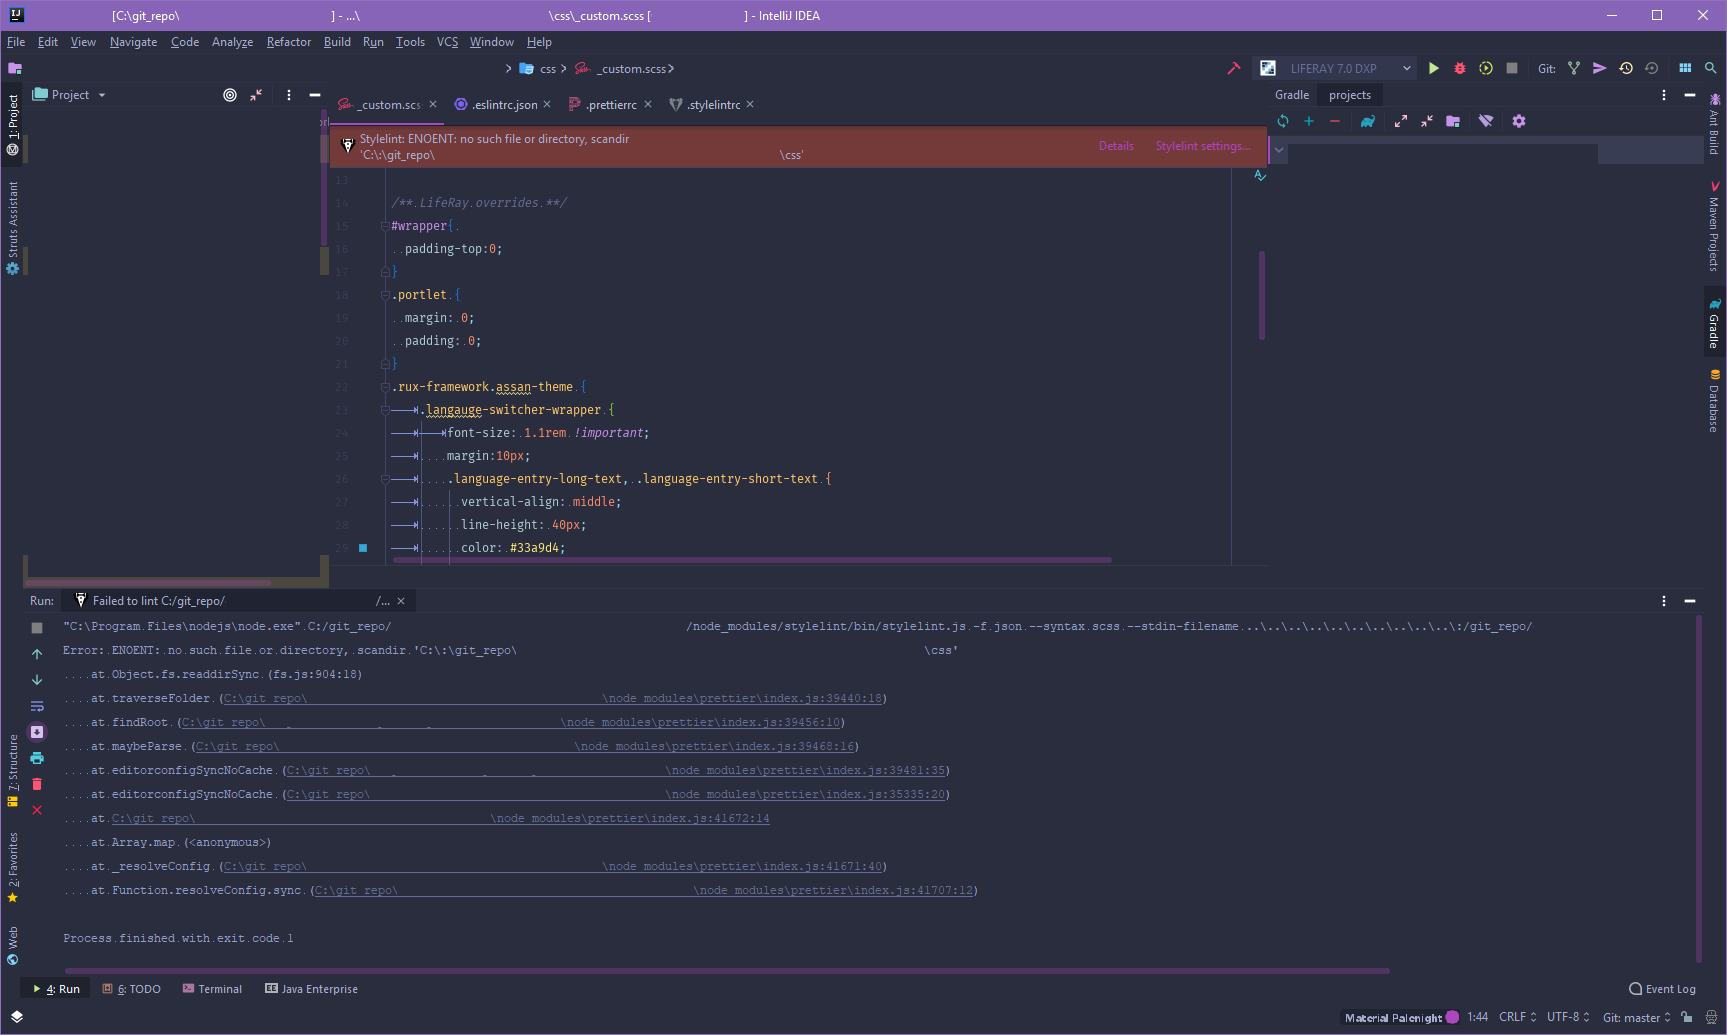Switch to .prettierrc tab

(x=610, y=105)
